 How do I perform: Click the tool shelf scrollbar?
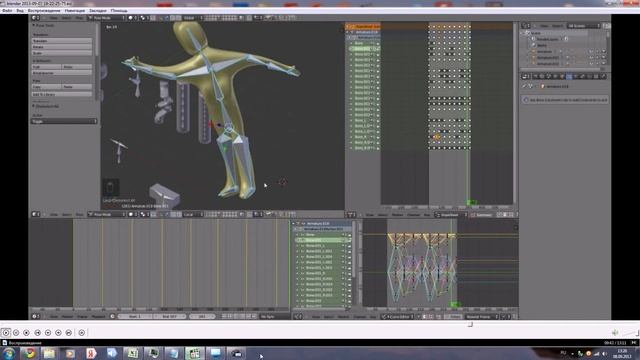pyautogui.click(x=97, y=41)
